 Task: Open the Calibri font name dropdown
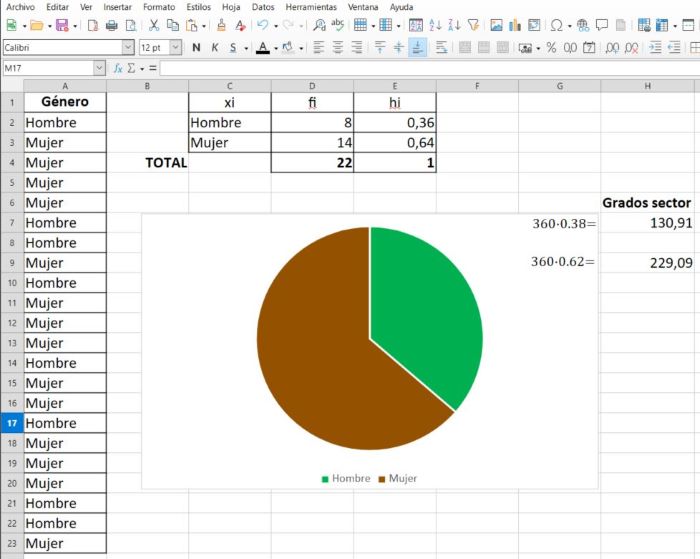click(x=128, y=47)
